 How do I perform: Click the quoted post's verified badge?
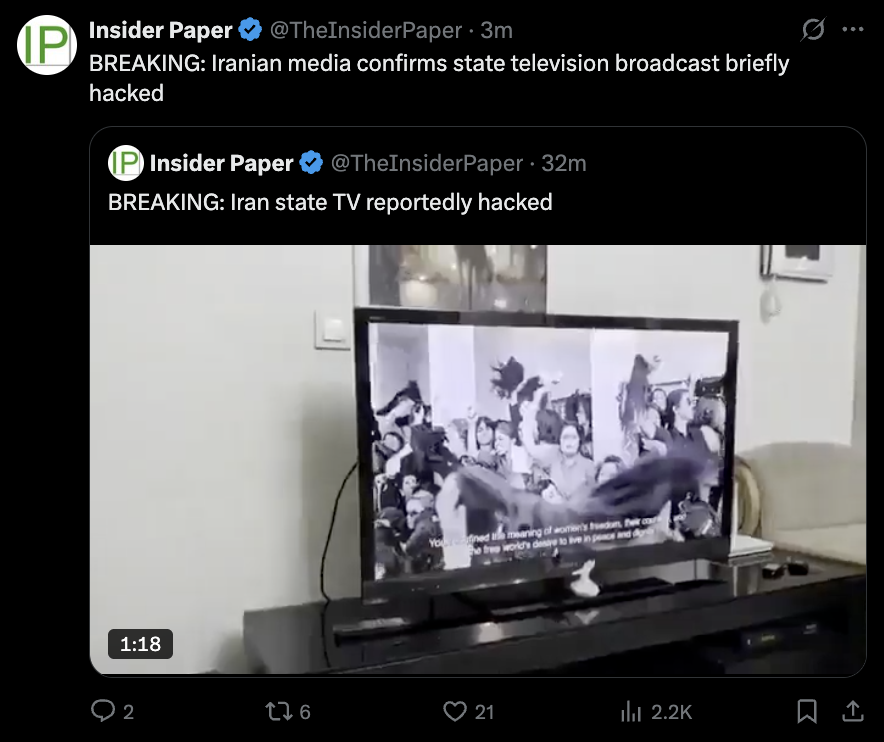[311, 163]
